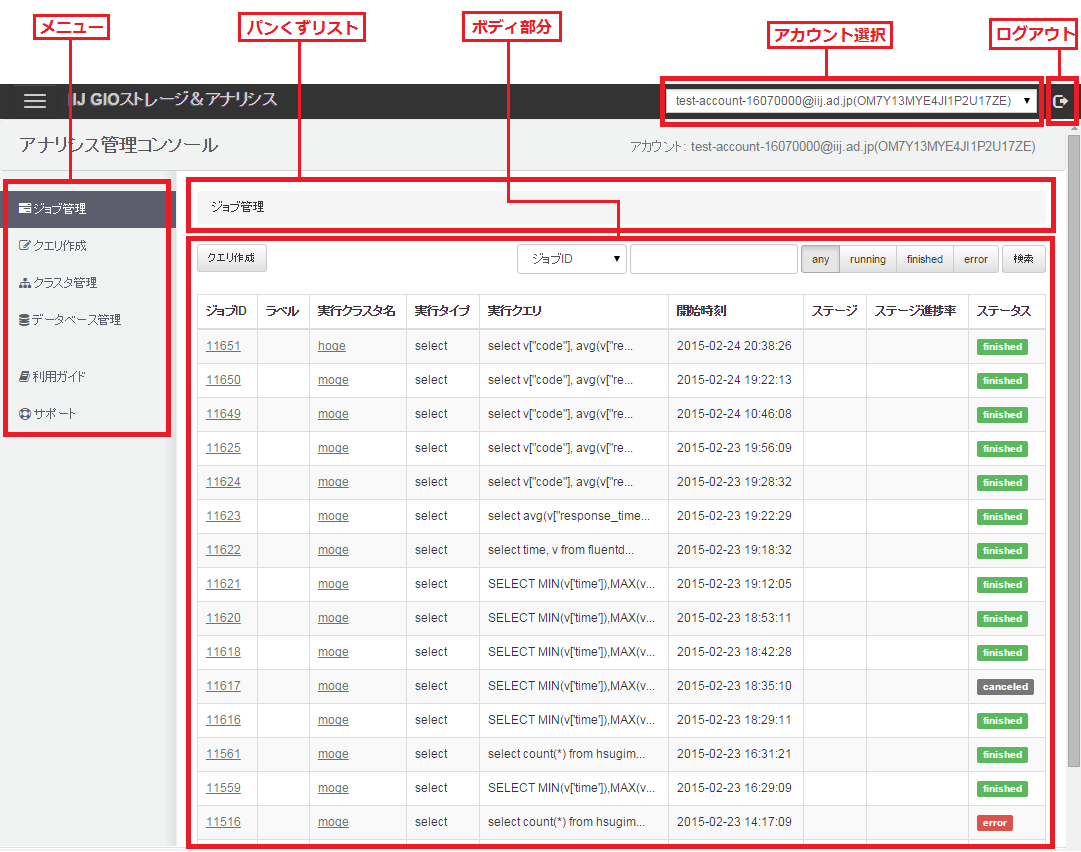Open job ID 11625 link
The image size is (1081, 852).
pos(223,448)
